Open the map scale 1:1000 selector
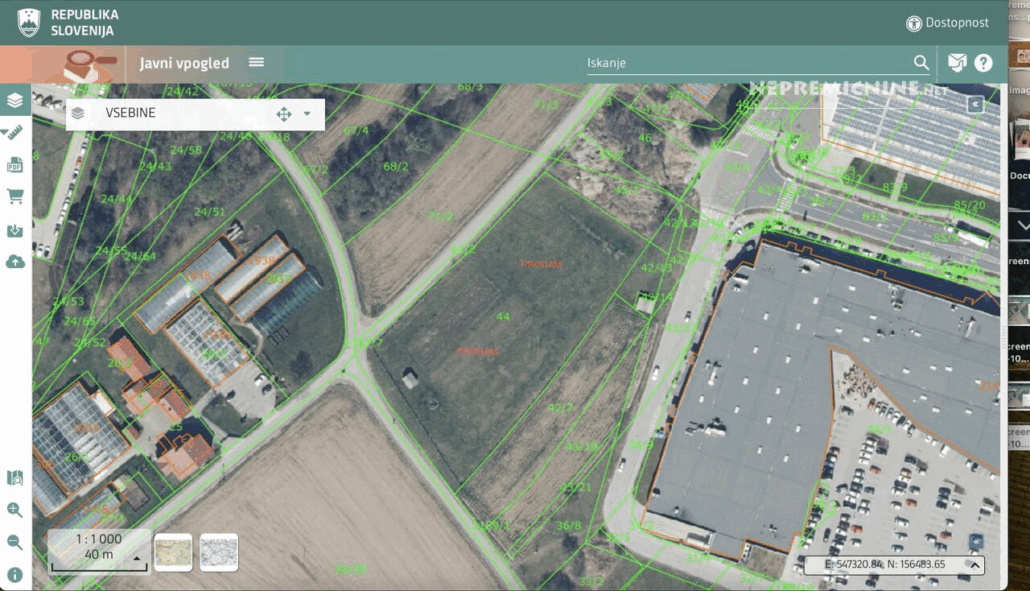1030x591 pixels. [x=99, y=549]
